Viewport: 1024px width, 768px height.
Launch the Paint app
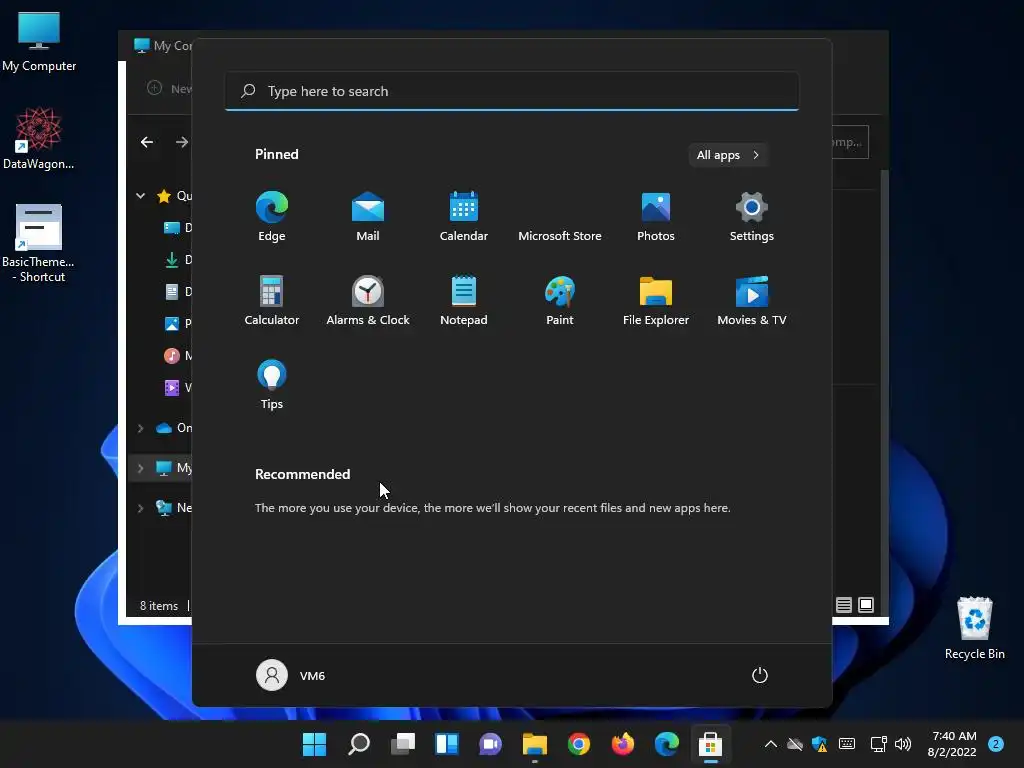coord(560,300)
